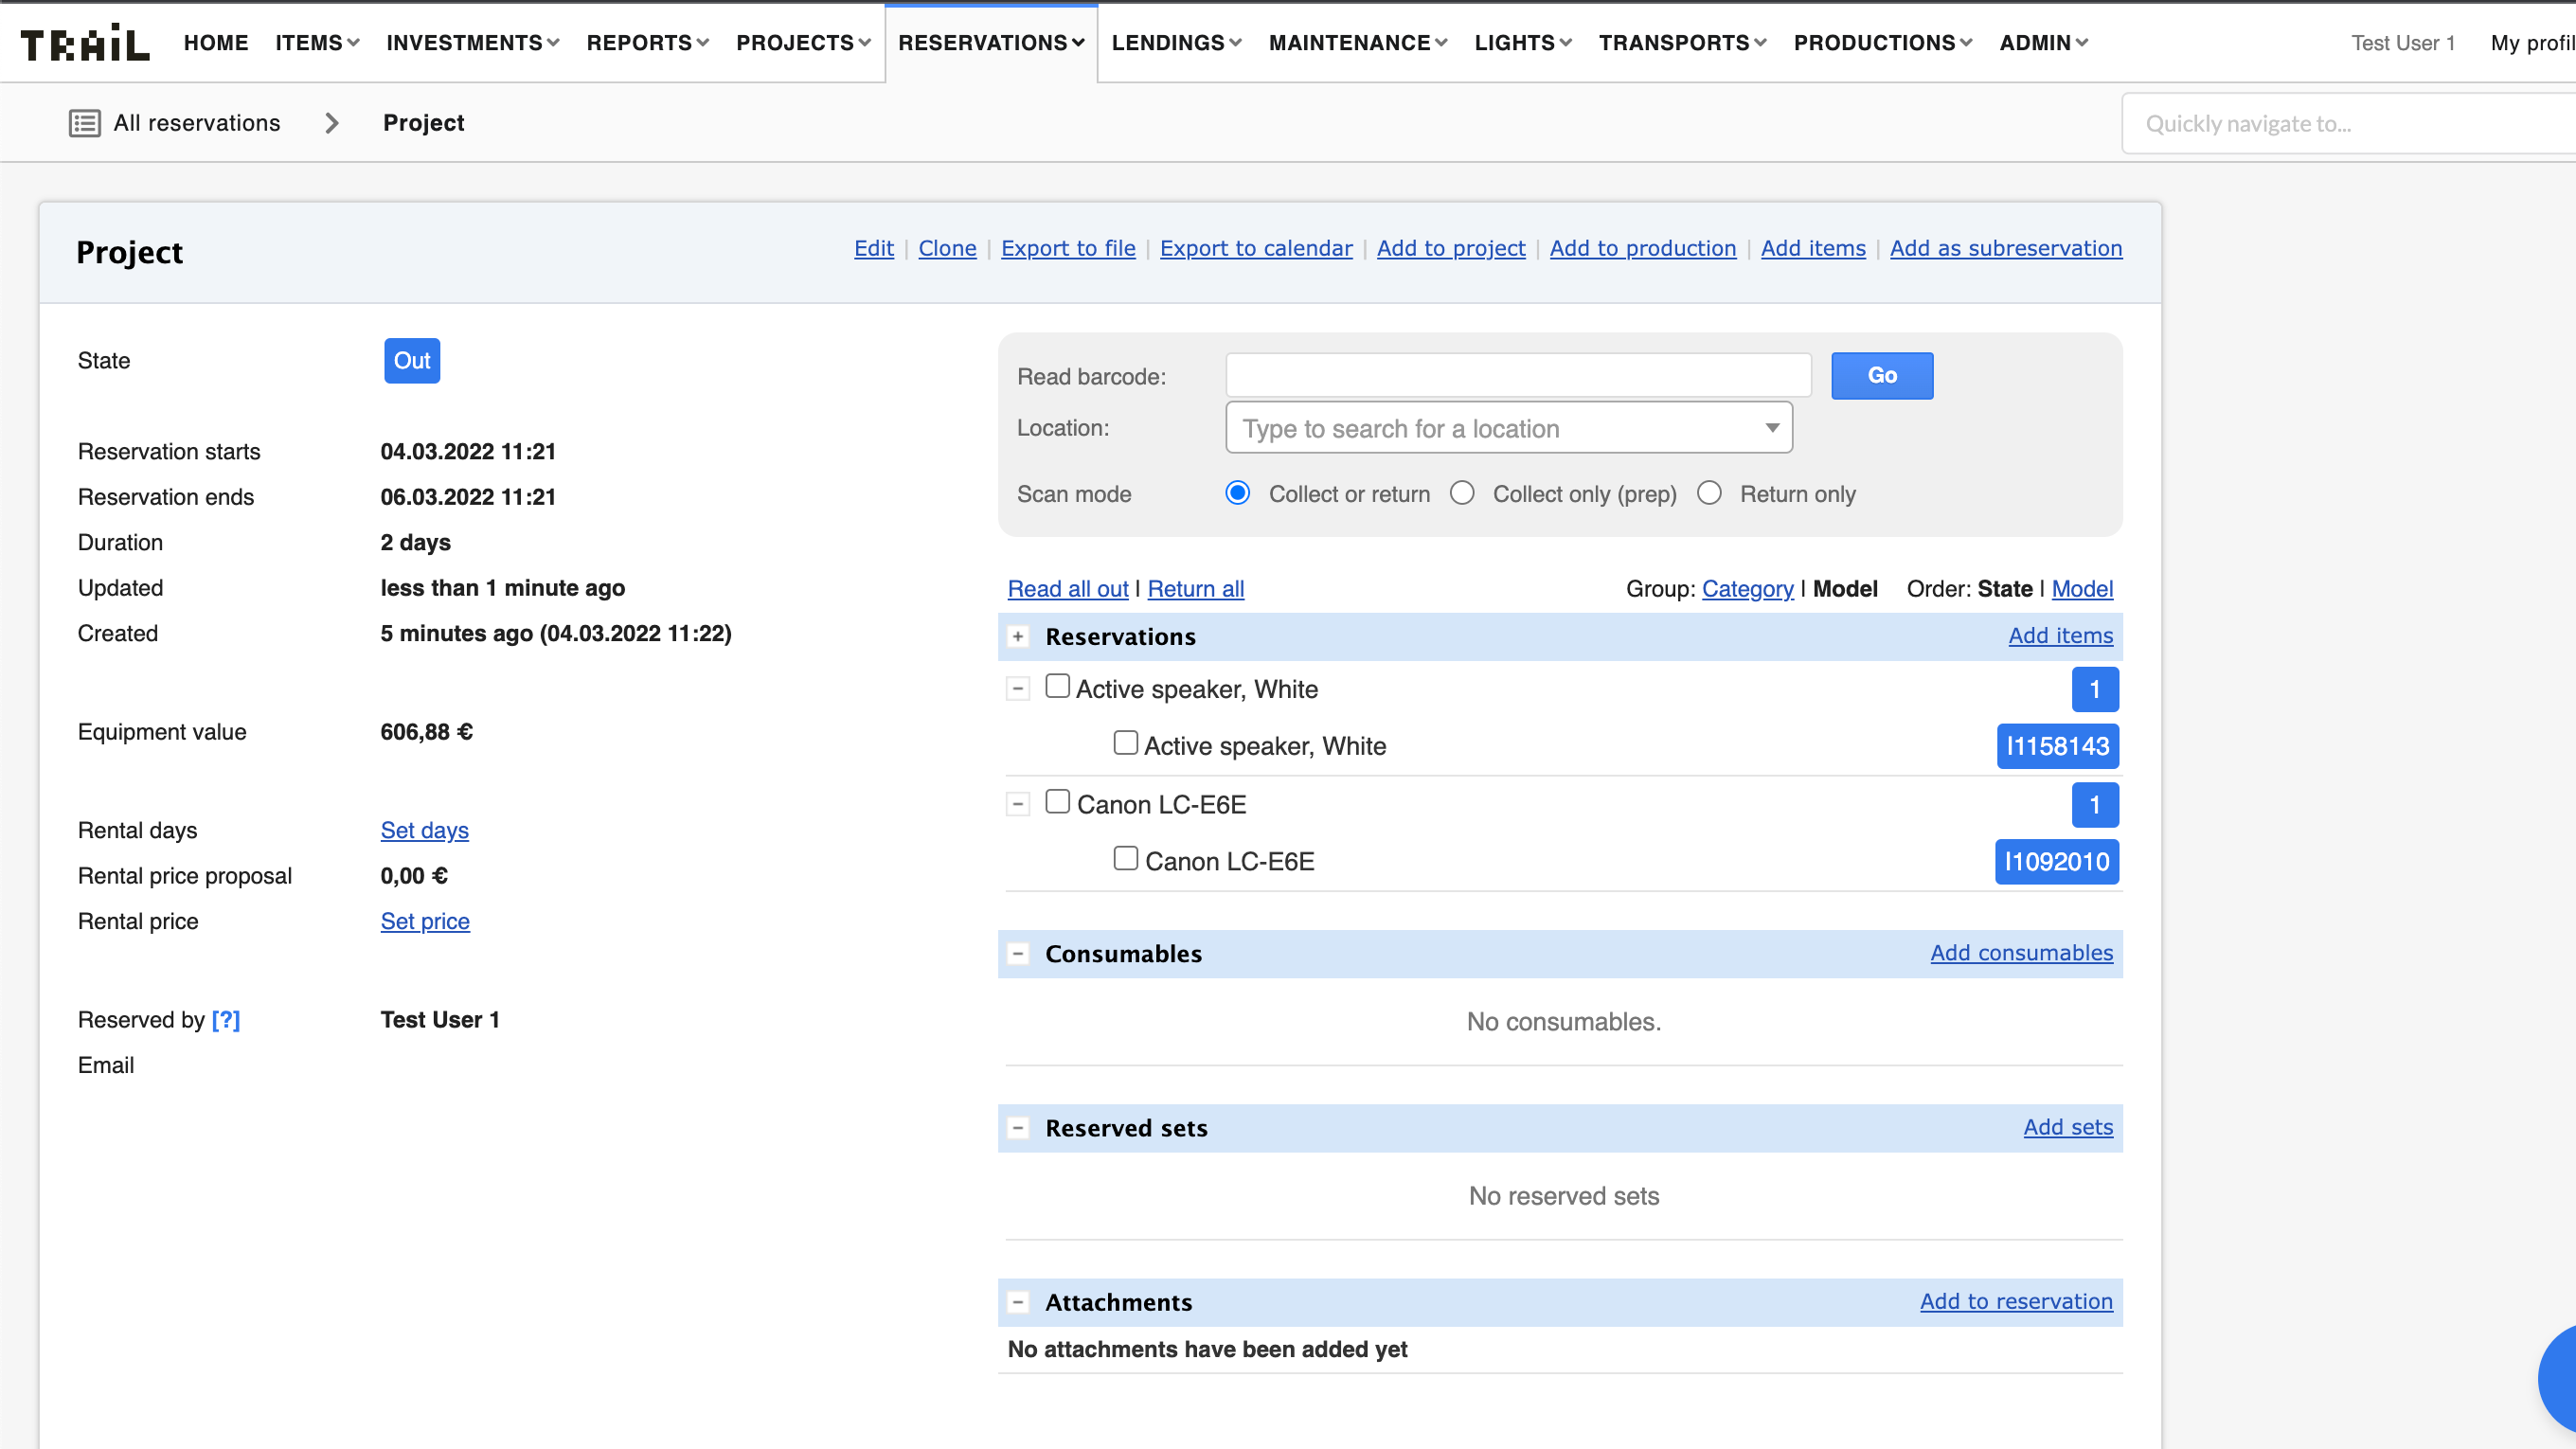Image resolution: width=2576 pixels, height=1449 pixels.
Task: Click Add items link in header
Action: tap(1813, 248)
